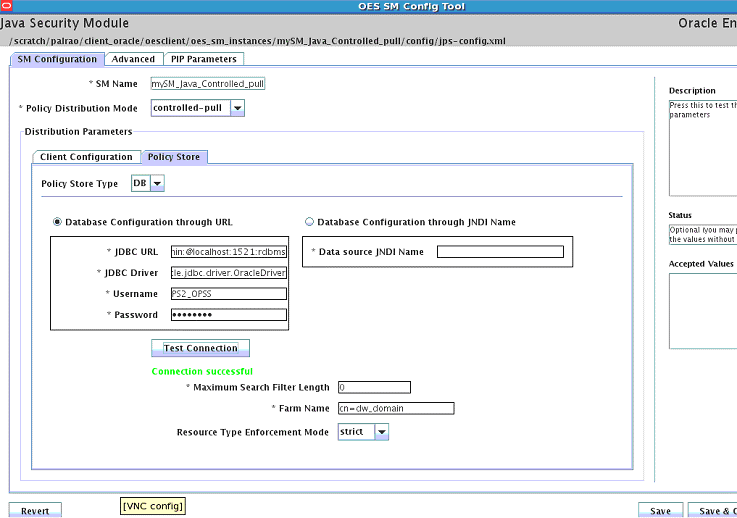Open the PIP Parameters tab
Viewport: 737px width, 518px height.
204,59
